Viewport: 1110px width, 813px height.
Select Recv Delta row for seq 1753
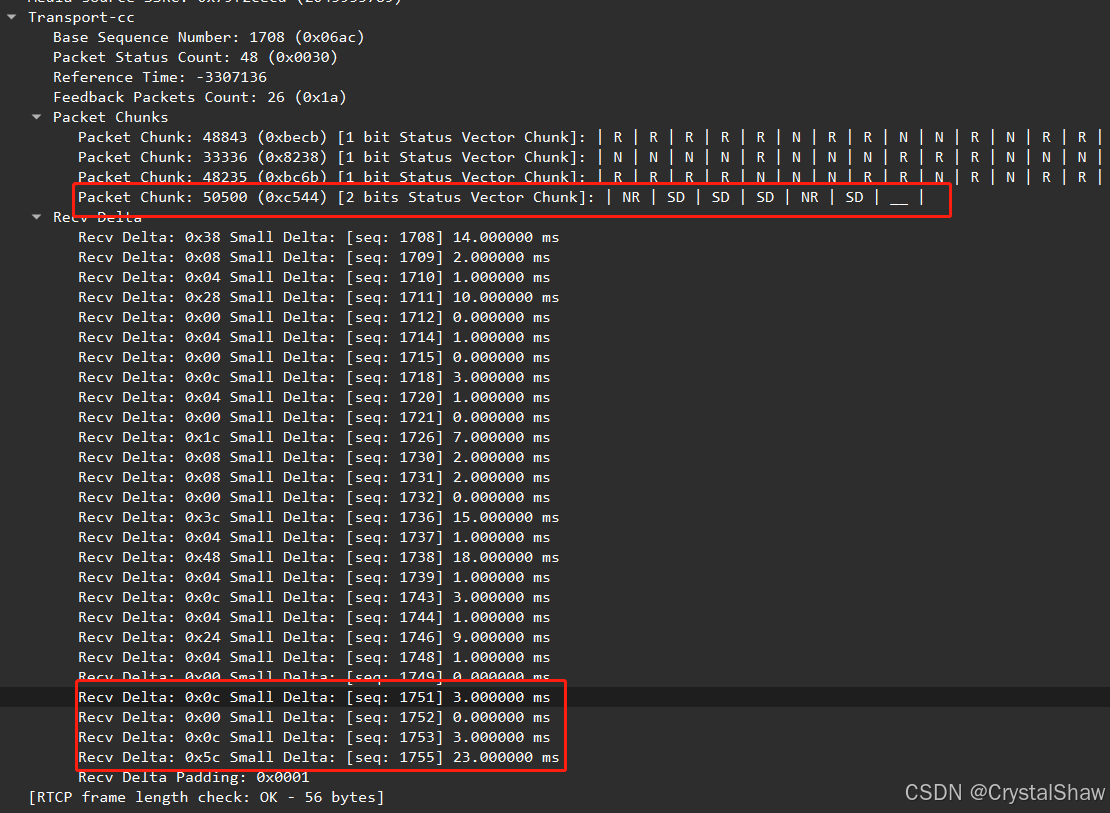pos(314,737)
